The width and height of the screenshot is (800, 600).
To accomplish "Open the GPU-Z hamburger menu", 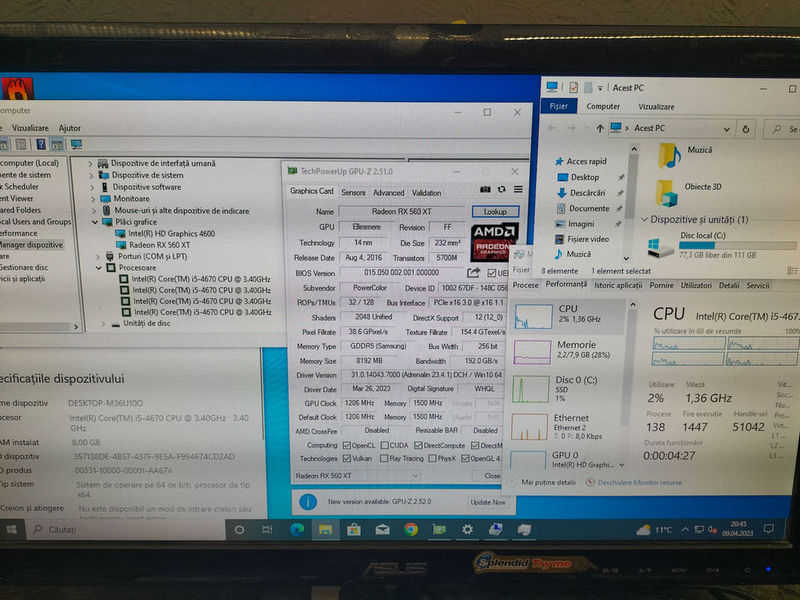I will pos(518,189).
